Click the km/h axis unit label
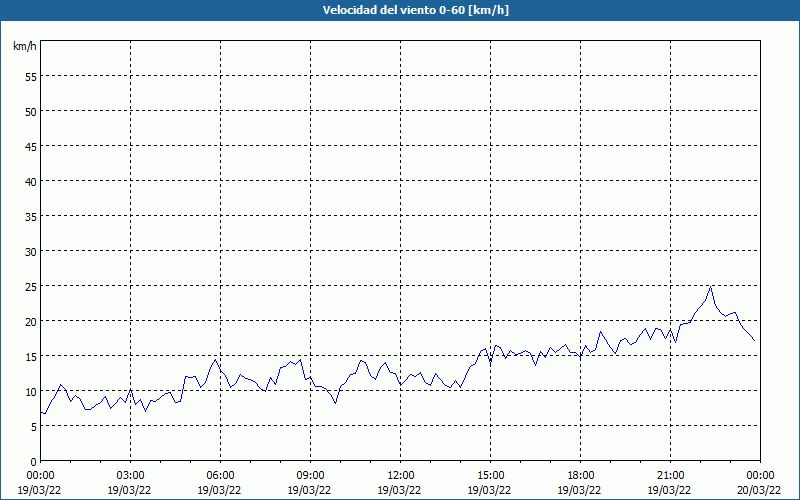This screenshot has width=800, height=500. pos(25,46)
